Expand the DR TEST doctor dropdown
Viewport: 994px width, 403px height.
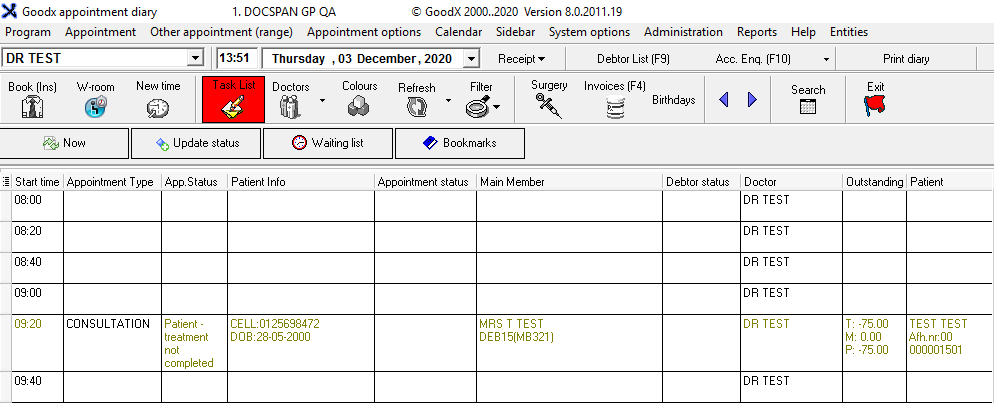coord(195,59)
